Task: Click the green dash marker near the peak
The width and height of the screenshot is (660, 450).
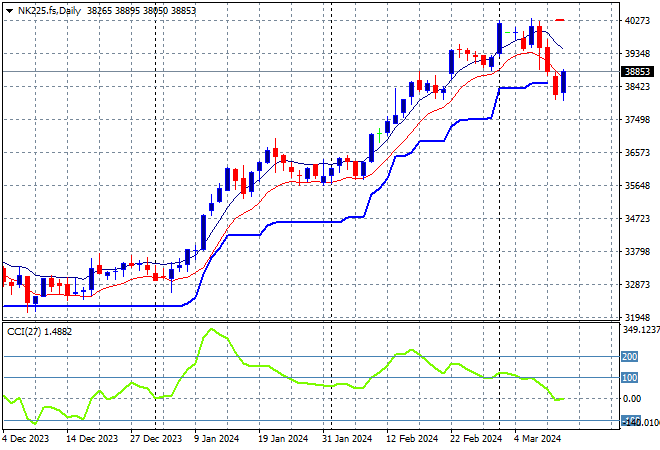Action: tap(508, 32)
